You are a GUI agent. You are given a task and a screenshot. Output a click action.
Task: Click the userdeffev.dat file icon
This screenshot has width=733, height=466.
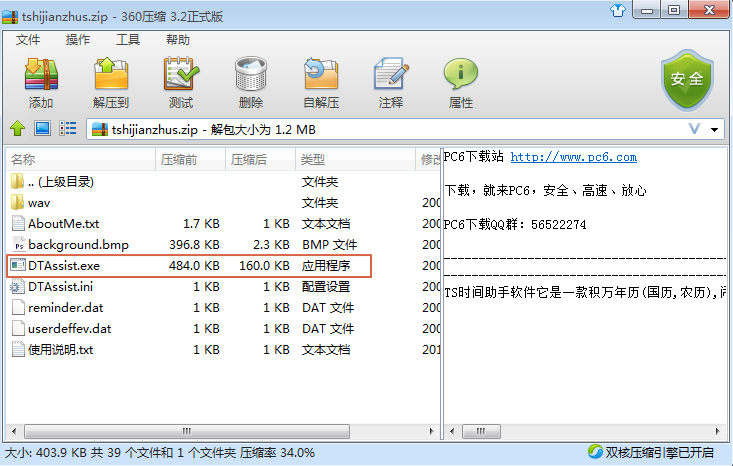pos(18,328)
